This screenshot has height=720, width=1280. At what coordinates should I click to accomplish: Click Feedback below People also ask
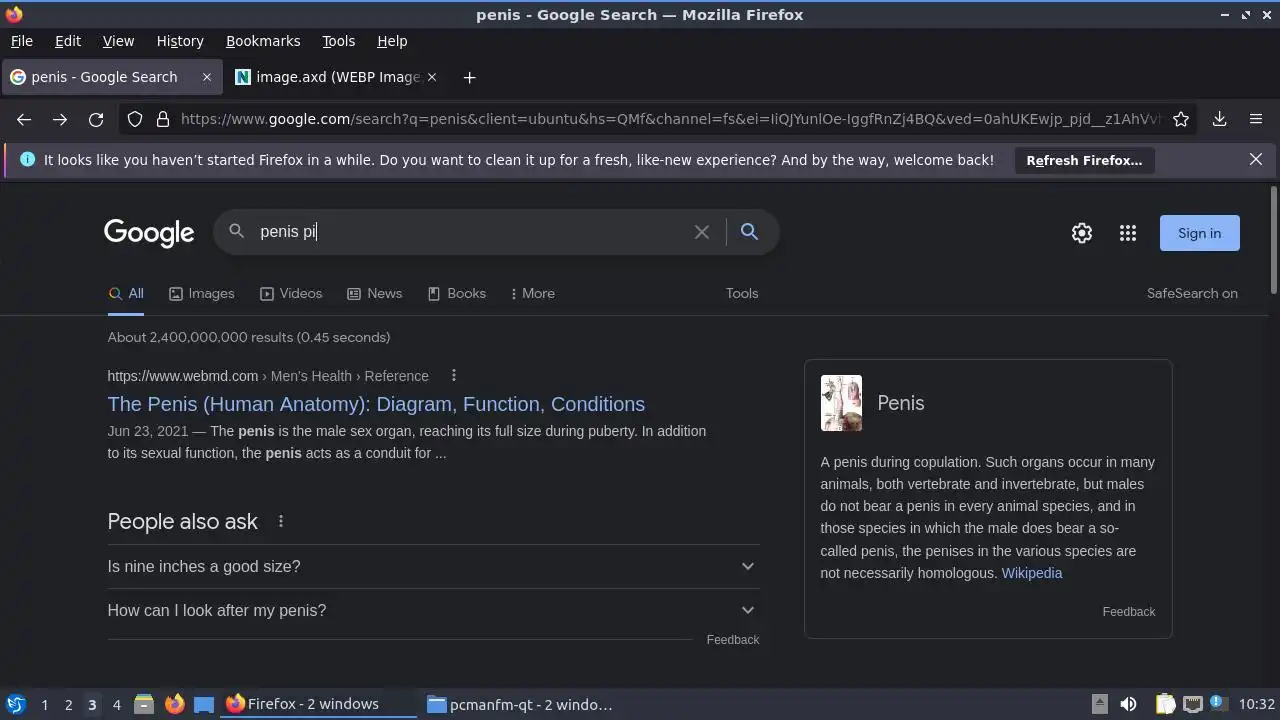point(733,639)
